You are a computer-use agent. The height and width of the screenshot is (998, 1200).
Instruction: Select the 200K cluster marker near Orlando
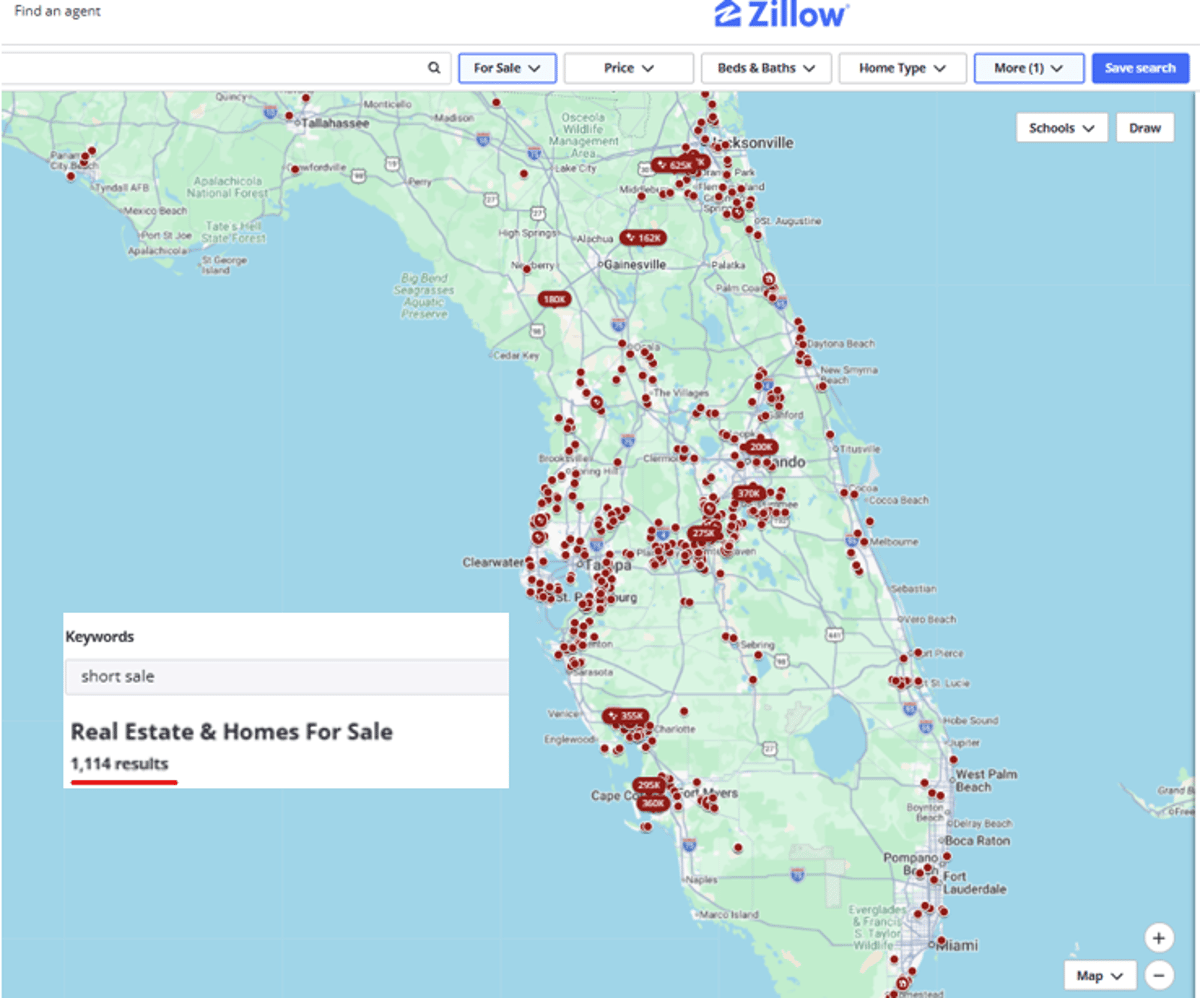click(760, 447)
